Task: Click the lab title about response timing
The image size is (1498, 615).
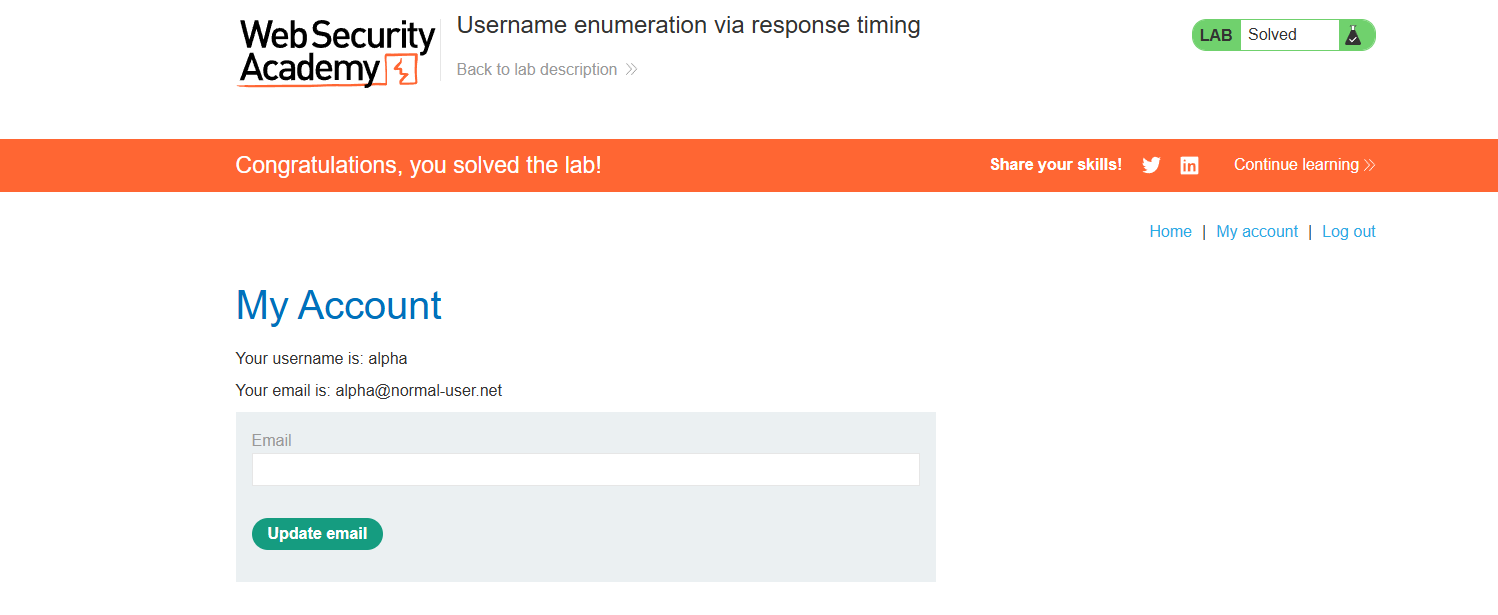Action: point(688,26)
